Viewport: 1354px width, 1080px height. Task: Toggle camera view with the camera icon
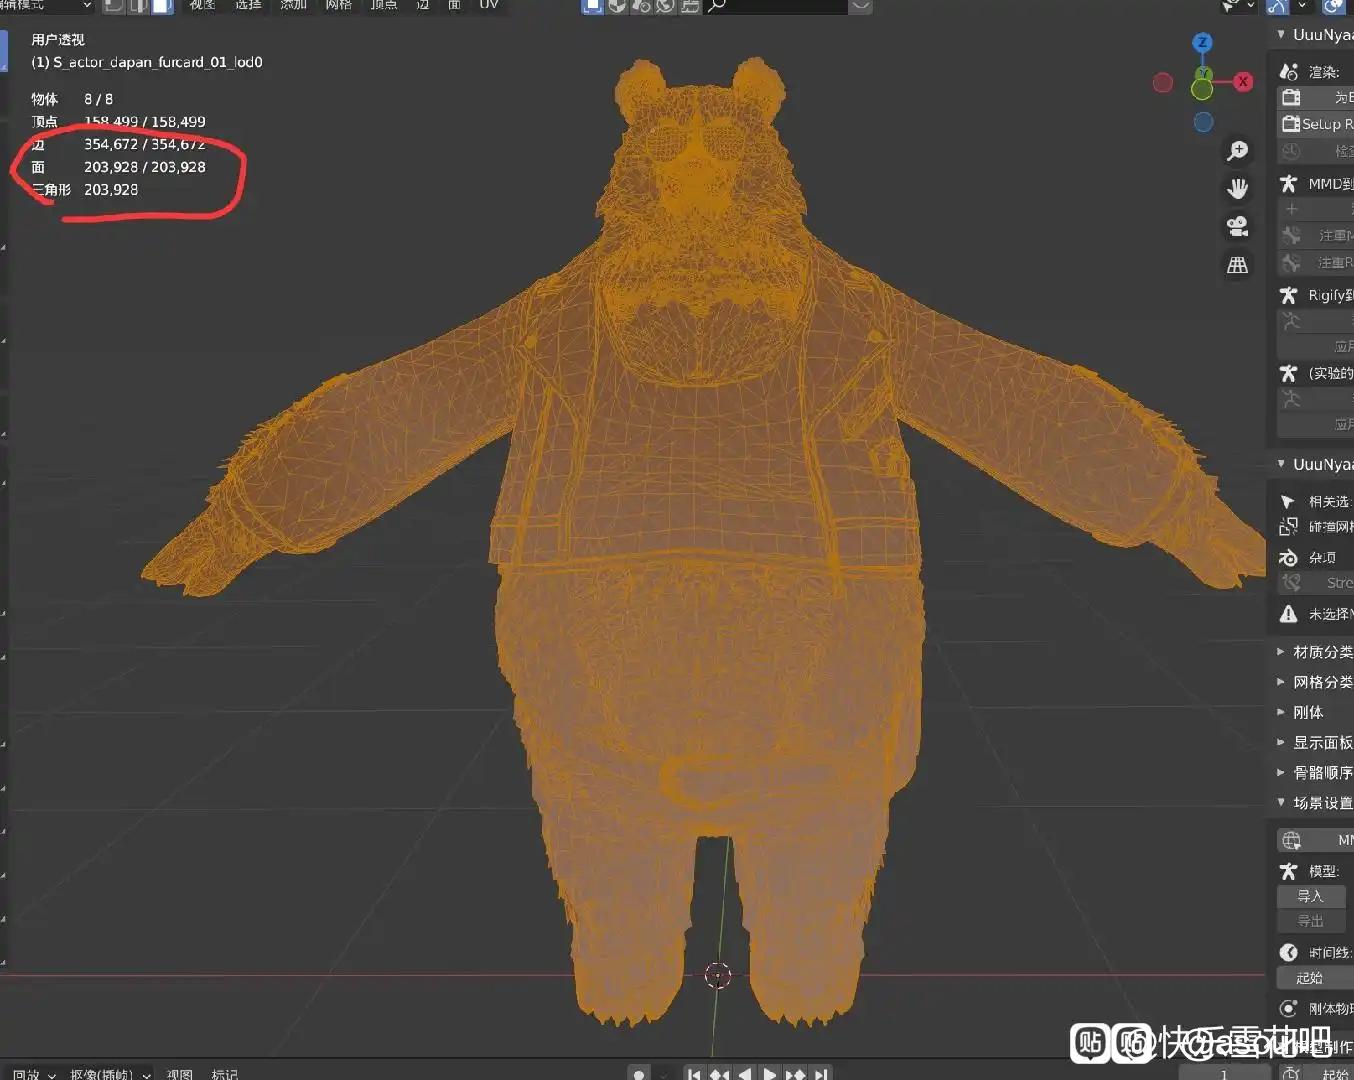tap(1238, 227)
